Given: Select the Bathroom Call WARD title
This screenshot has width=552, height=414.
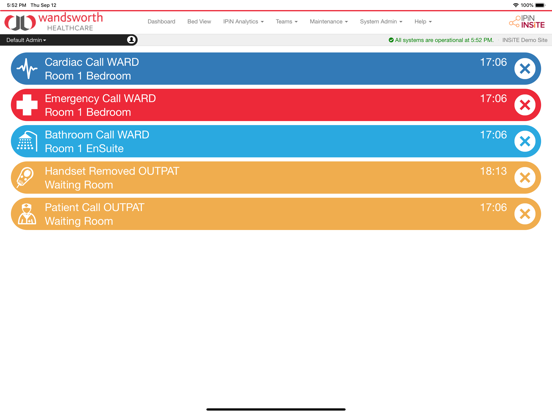Looking at the screenshot, I should tap(97, 134).
